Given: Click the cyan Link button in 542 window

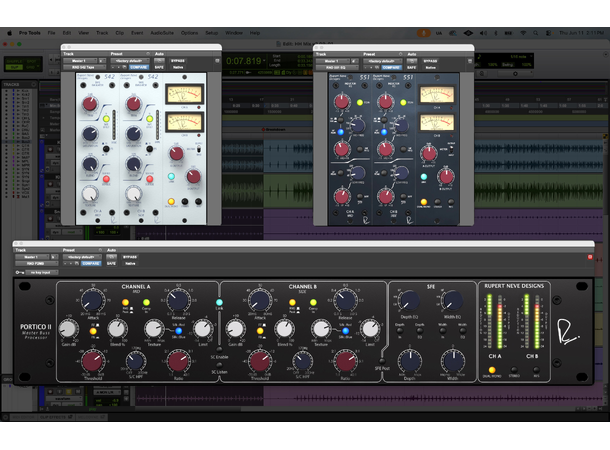Looking at the screenshot, I should coord(171,177).
